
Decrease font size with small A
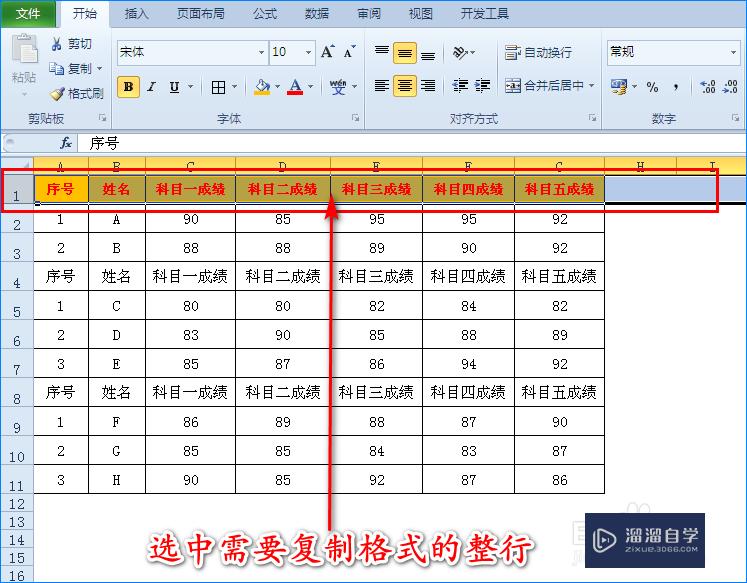coord(349,51)
